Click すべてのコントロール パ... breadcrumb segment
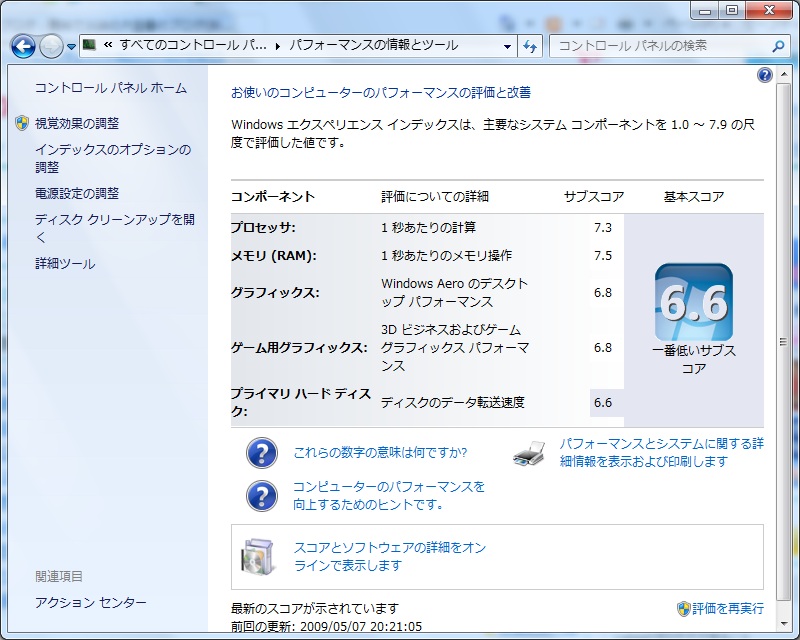800x640 pixels. [x=193, y=45]
